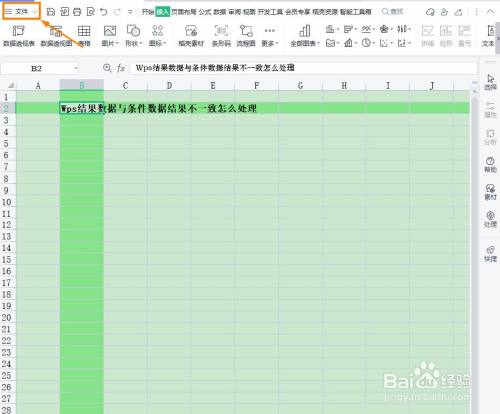Click the Save icon in quick access toolbar
This screenshot has width=500, height=414.
coord(51,12)
